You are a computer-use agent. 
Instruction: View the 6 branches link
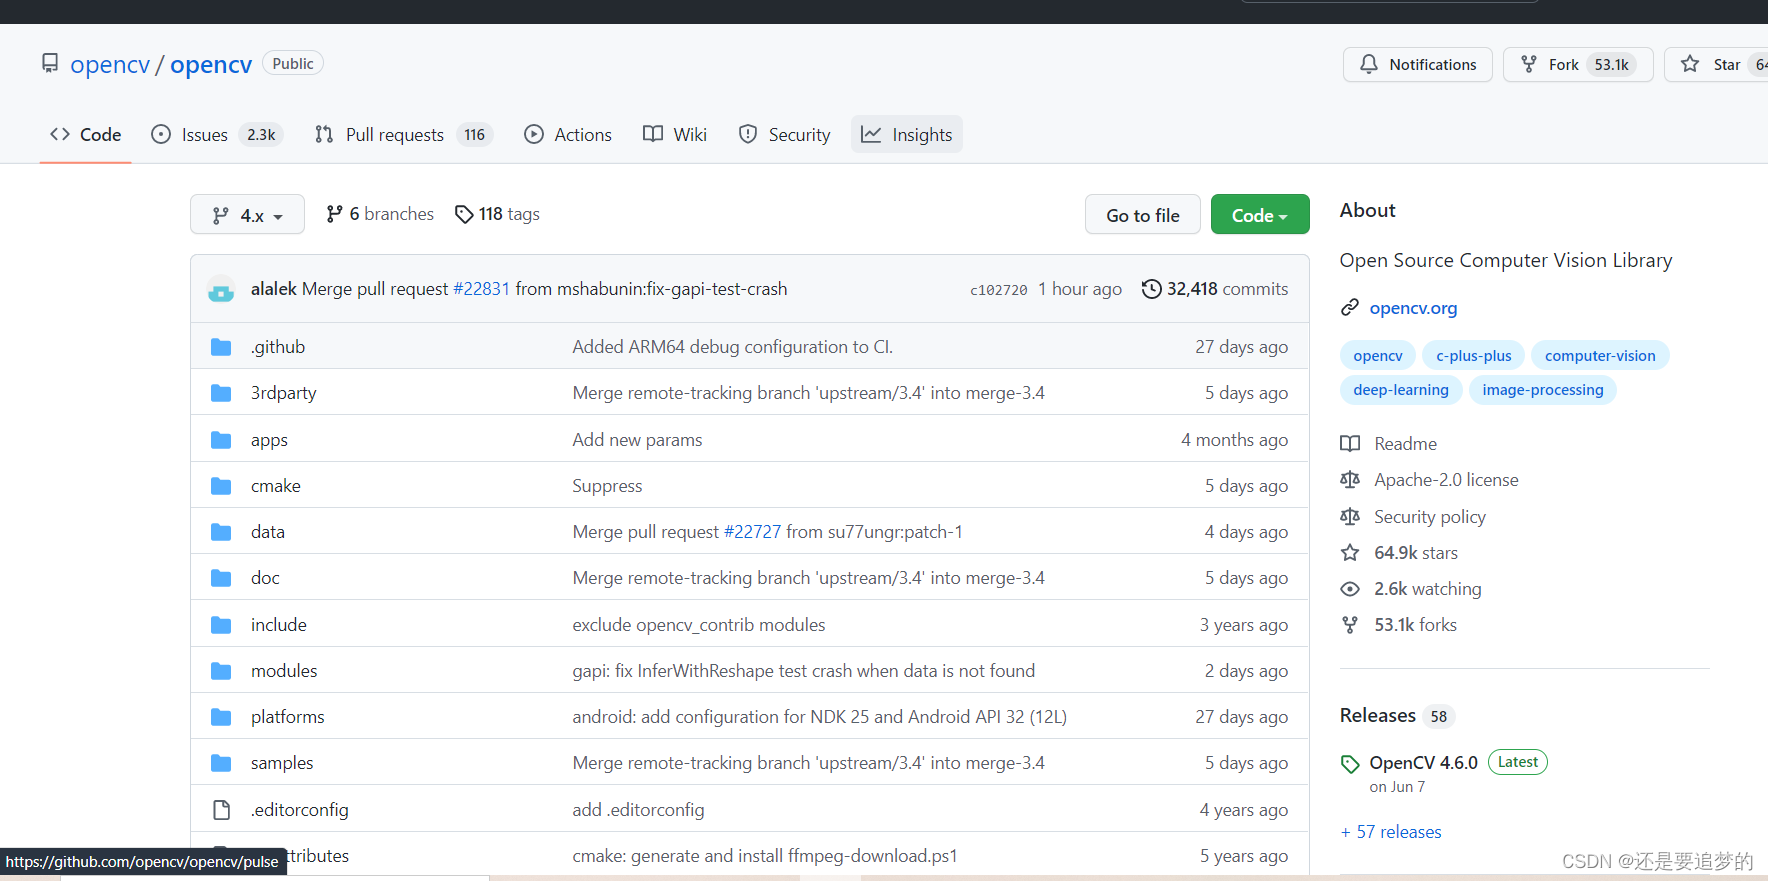point(380,214)
